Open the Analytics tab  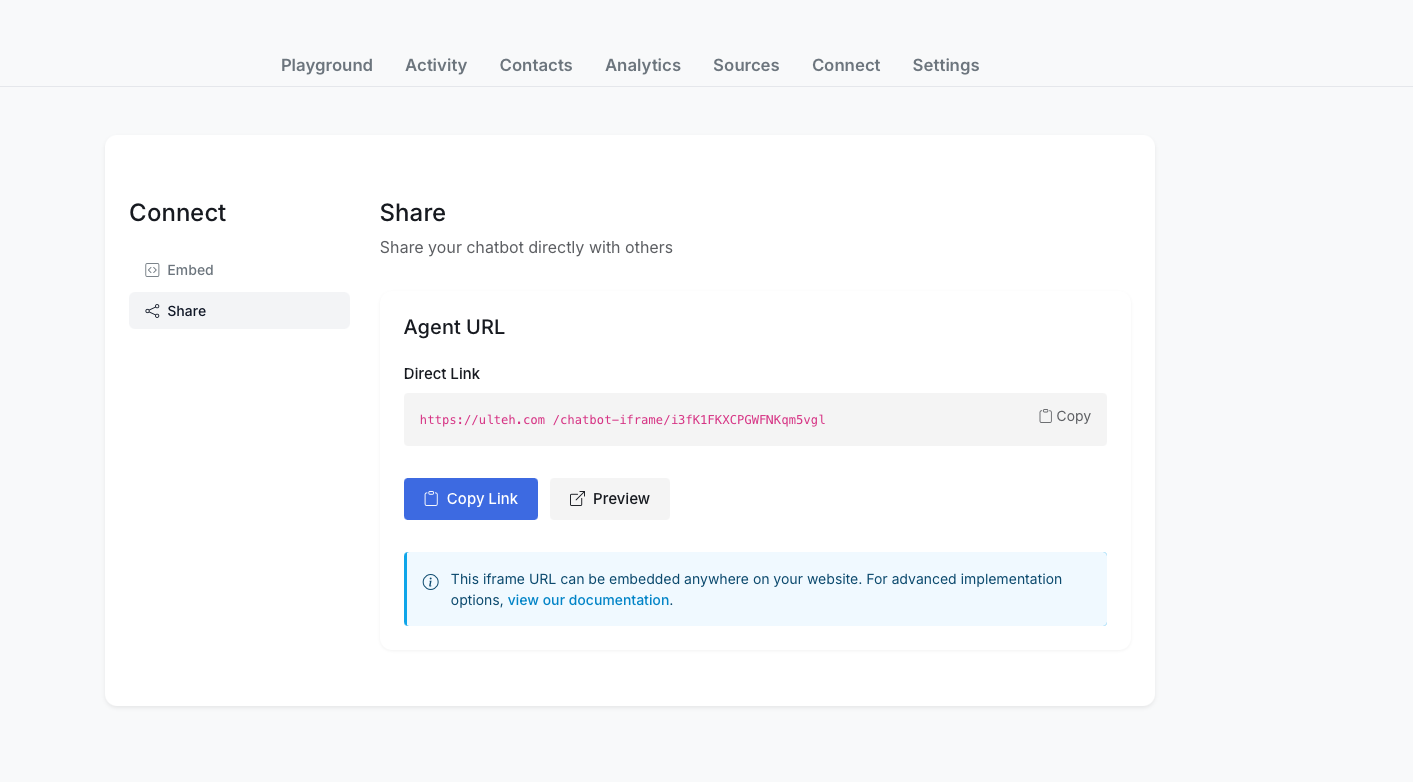tap(643, 65)
